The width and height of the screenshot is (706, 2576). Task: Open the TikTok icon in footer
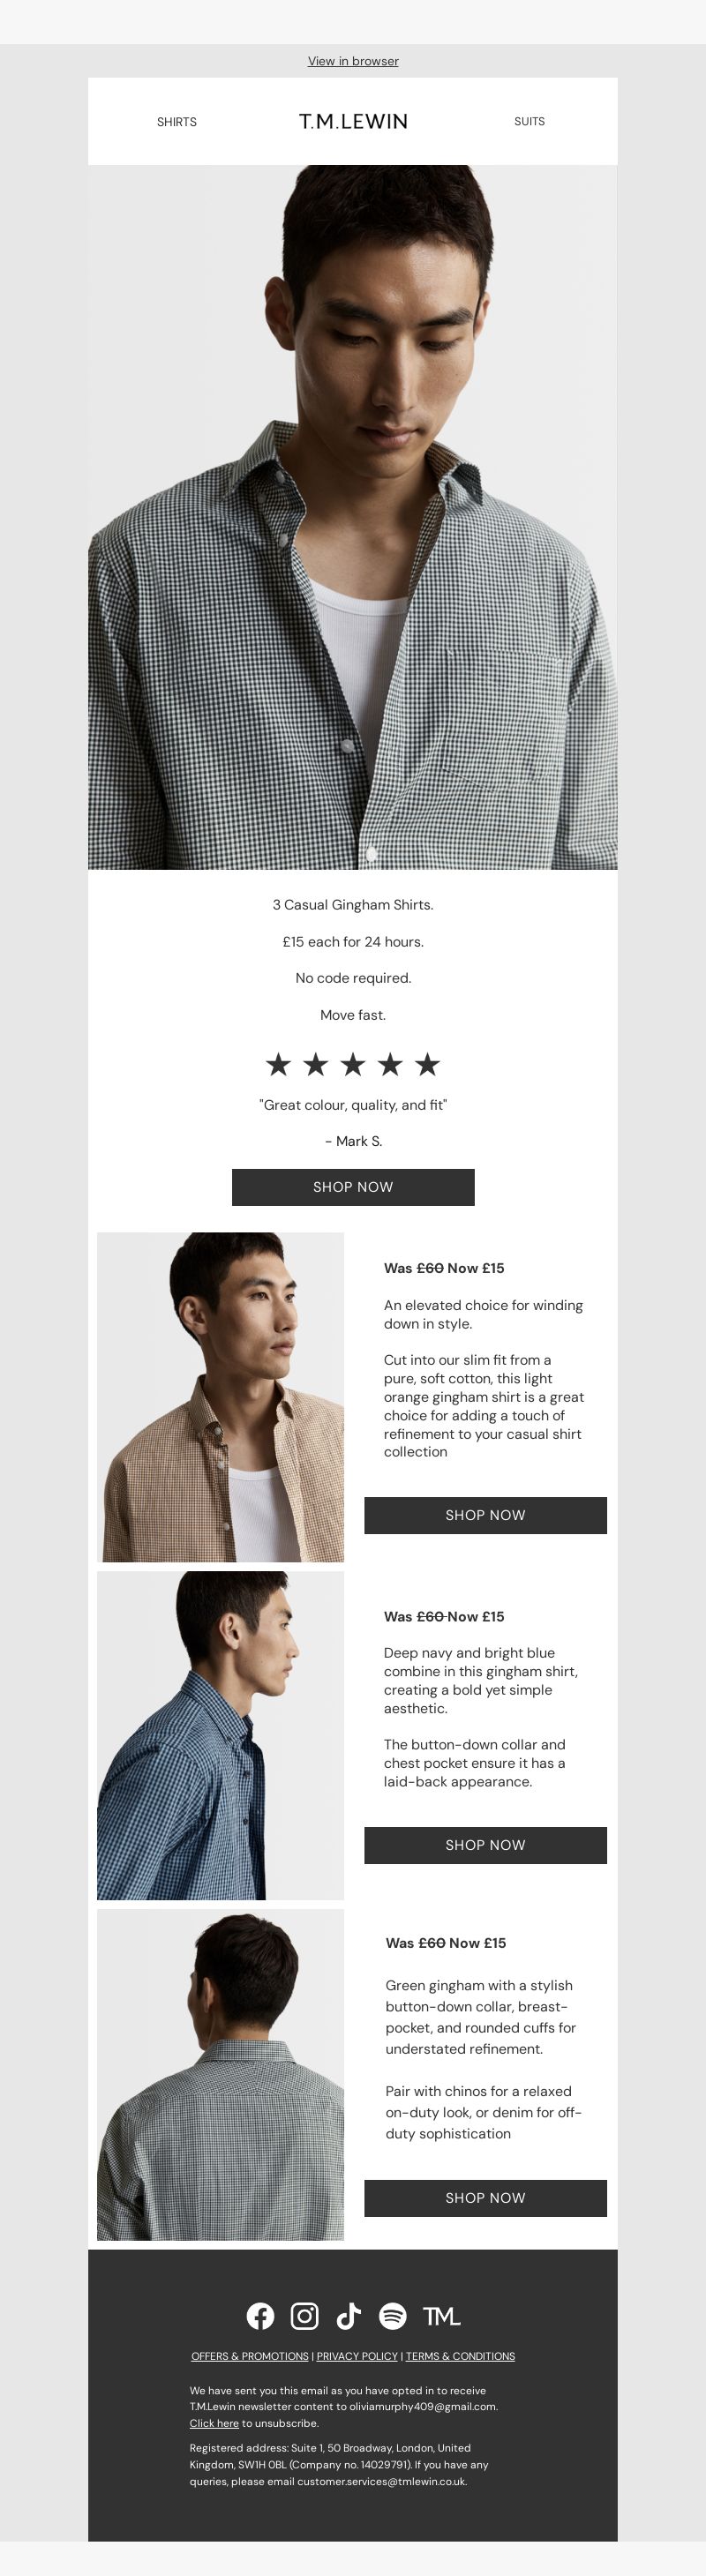coord(348,2315)
